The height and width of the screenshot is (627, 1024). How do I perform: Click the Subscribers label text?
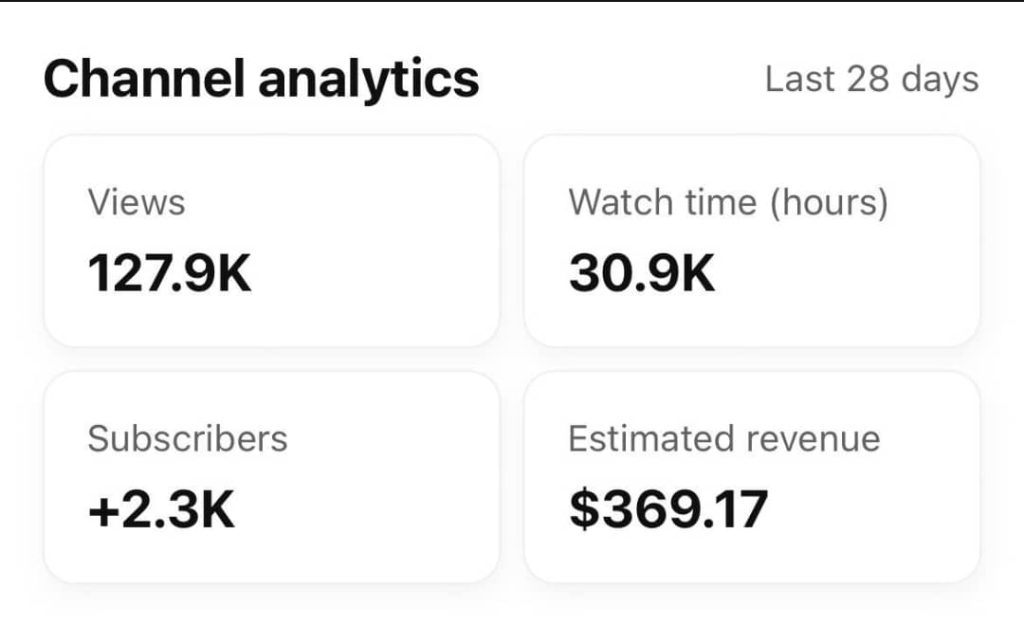click(187, 438)
